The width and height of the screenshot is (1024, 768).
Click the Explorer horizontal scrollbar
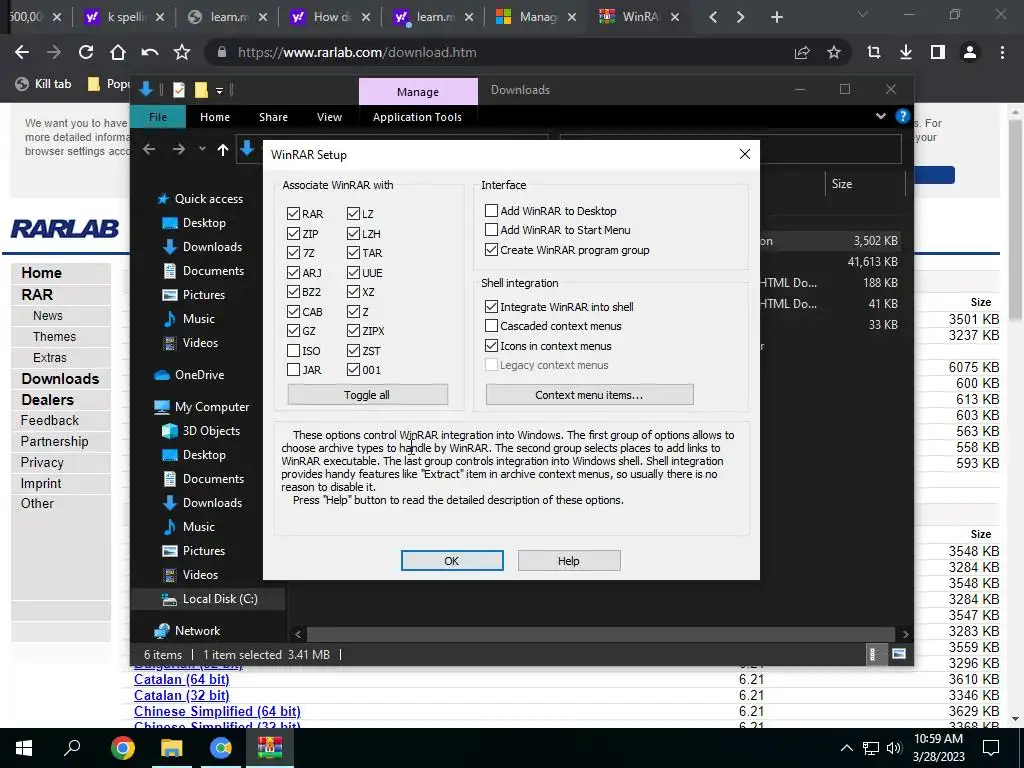pyautogui.click(x=601, y=634)
